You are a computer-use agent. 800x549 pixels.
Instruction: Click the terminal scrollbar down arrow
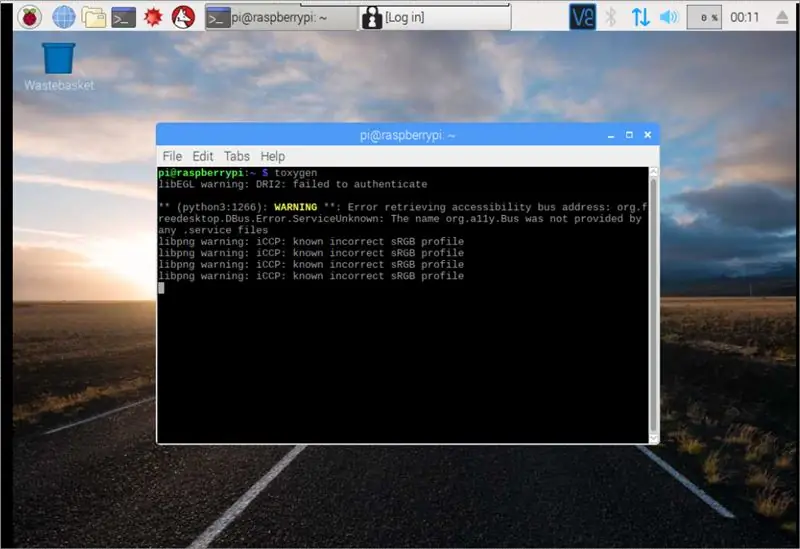[x=654, y=438]
